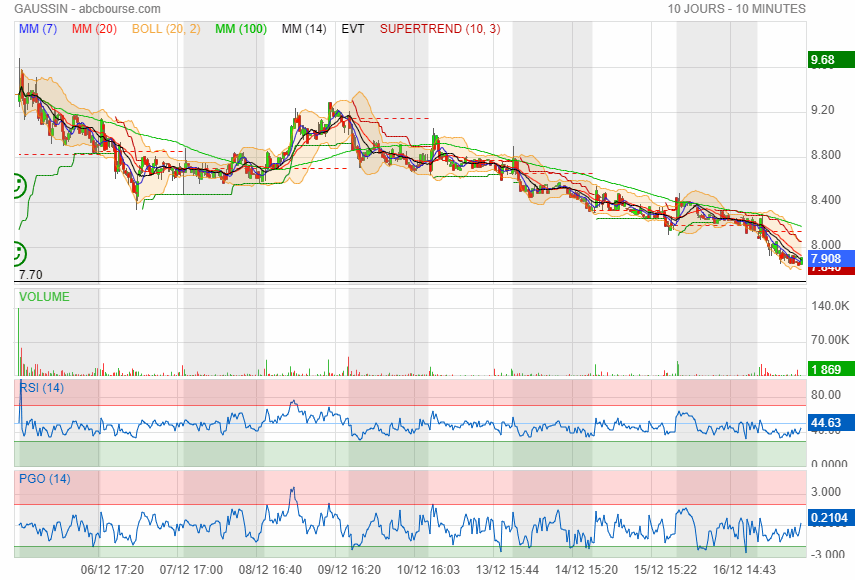Click the MM (100) legend label

coord(241,29)
